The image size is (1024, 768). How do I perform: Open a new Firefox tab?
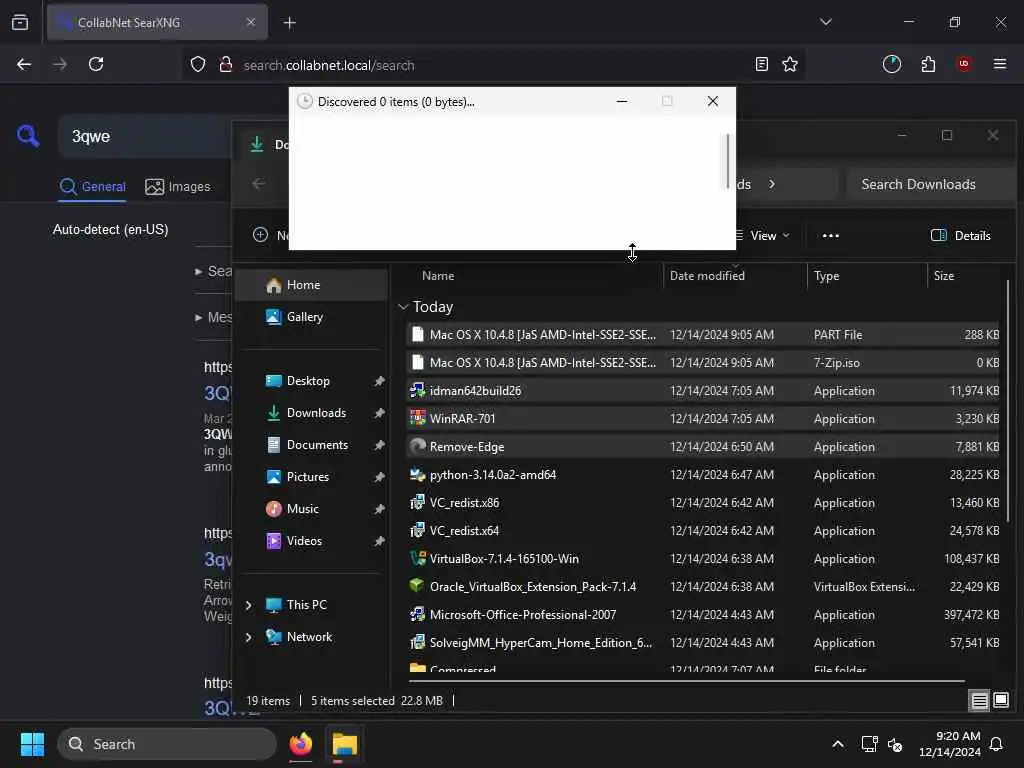pyautogui.click(x=290, y=23)
